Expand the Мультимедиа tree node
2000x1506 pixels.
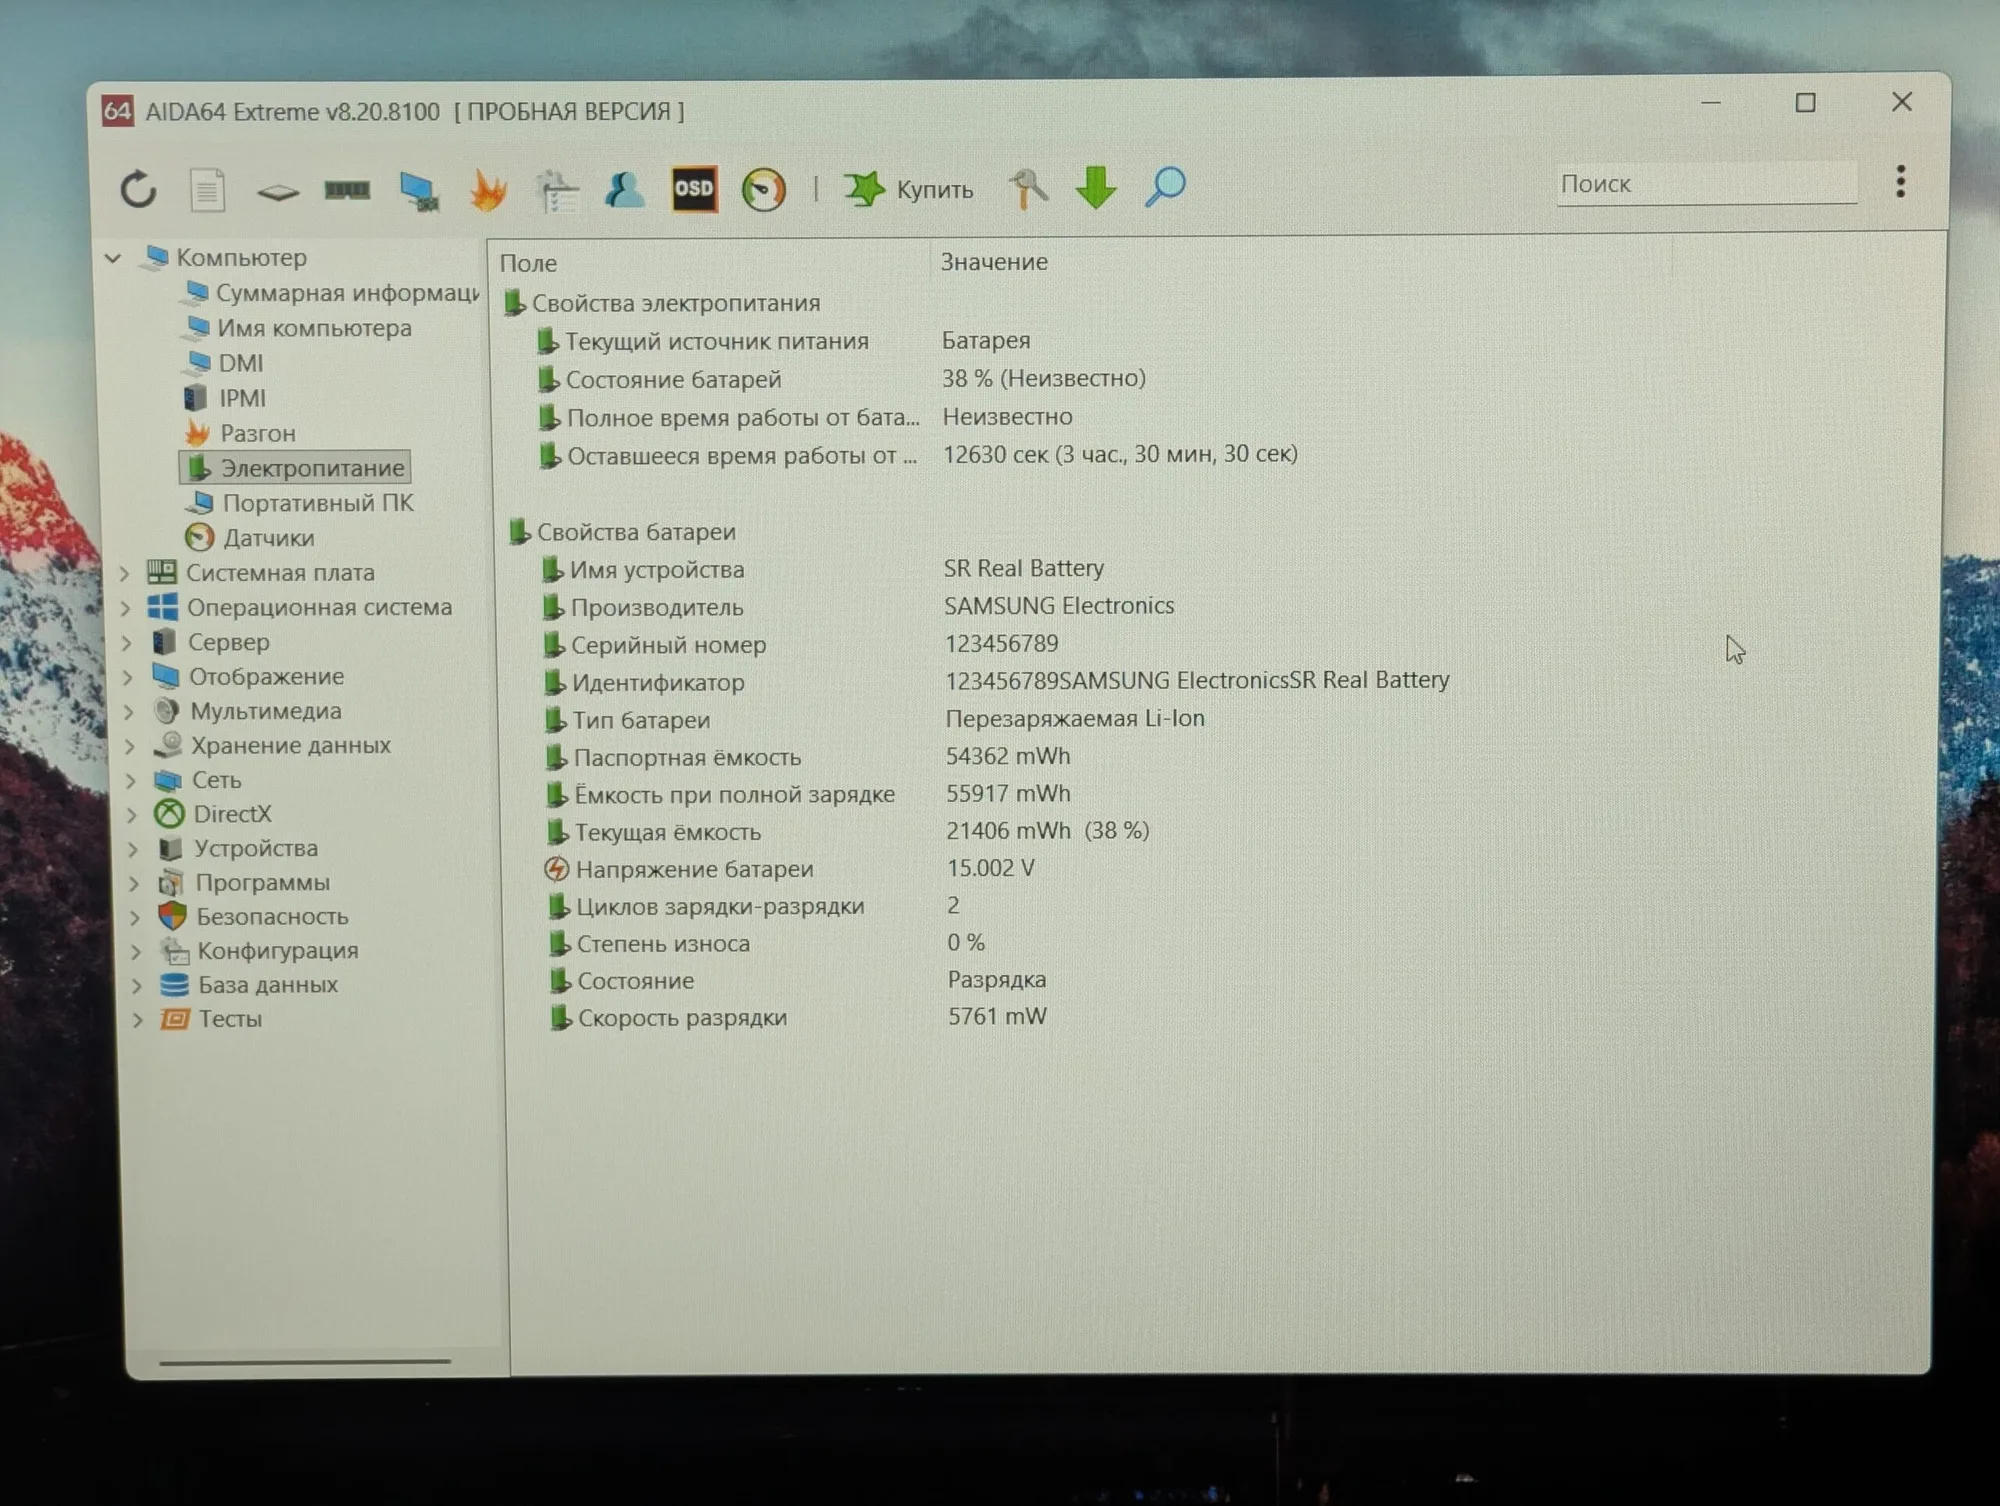[129, 712]
